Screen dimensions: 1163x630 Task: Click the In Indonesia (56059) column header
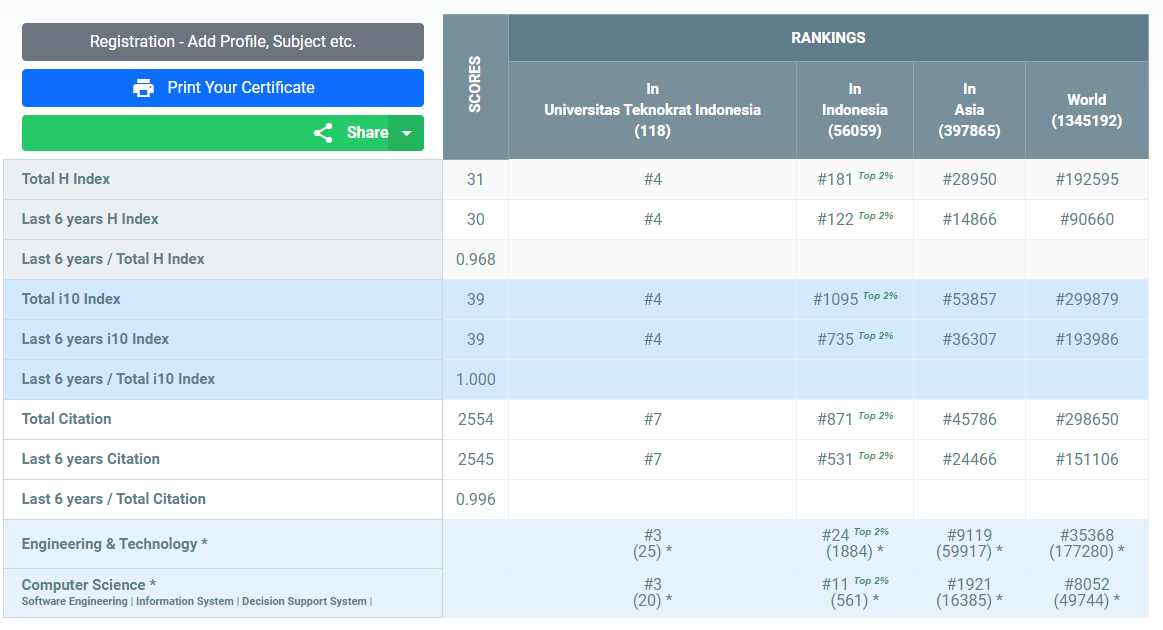tap(854, 110)
